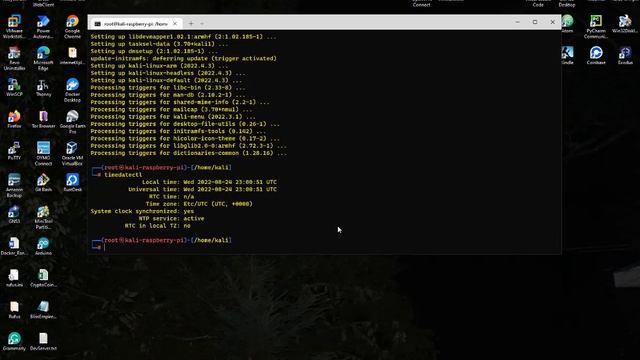Select Rufus desktop file icon
This screenshot has height=360, width=640.
pyautogui.click(x=14, y=310)
